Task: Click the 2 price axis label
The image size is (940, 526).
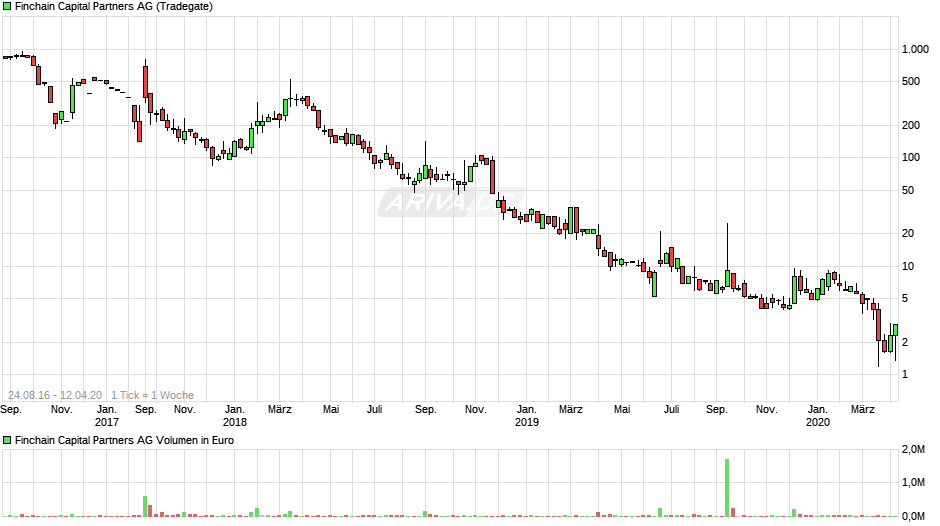Action: [x=905, y=342]
